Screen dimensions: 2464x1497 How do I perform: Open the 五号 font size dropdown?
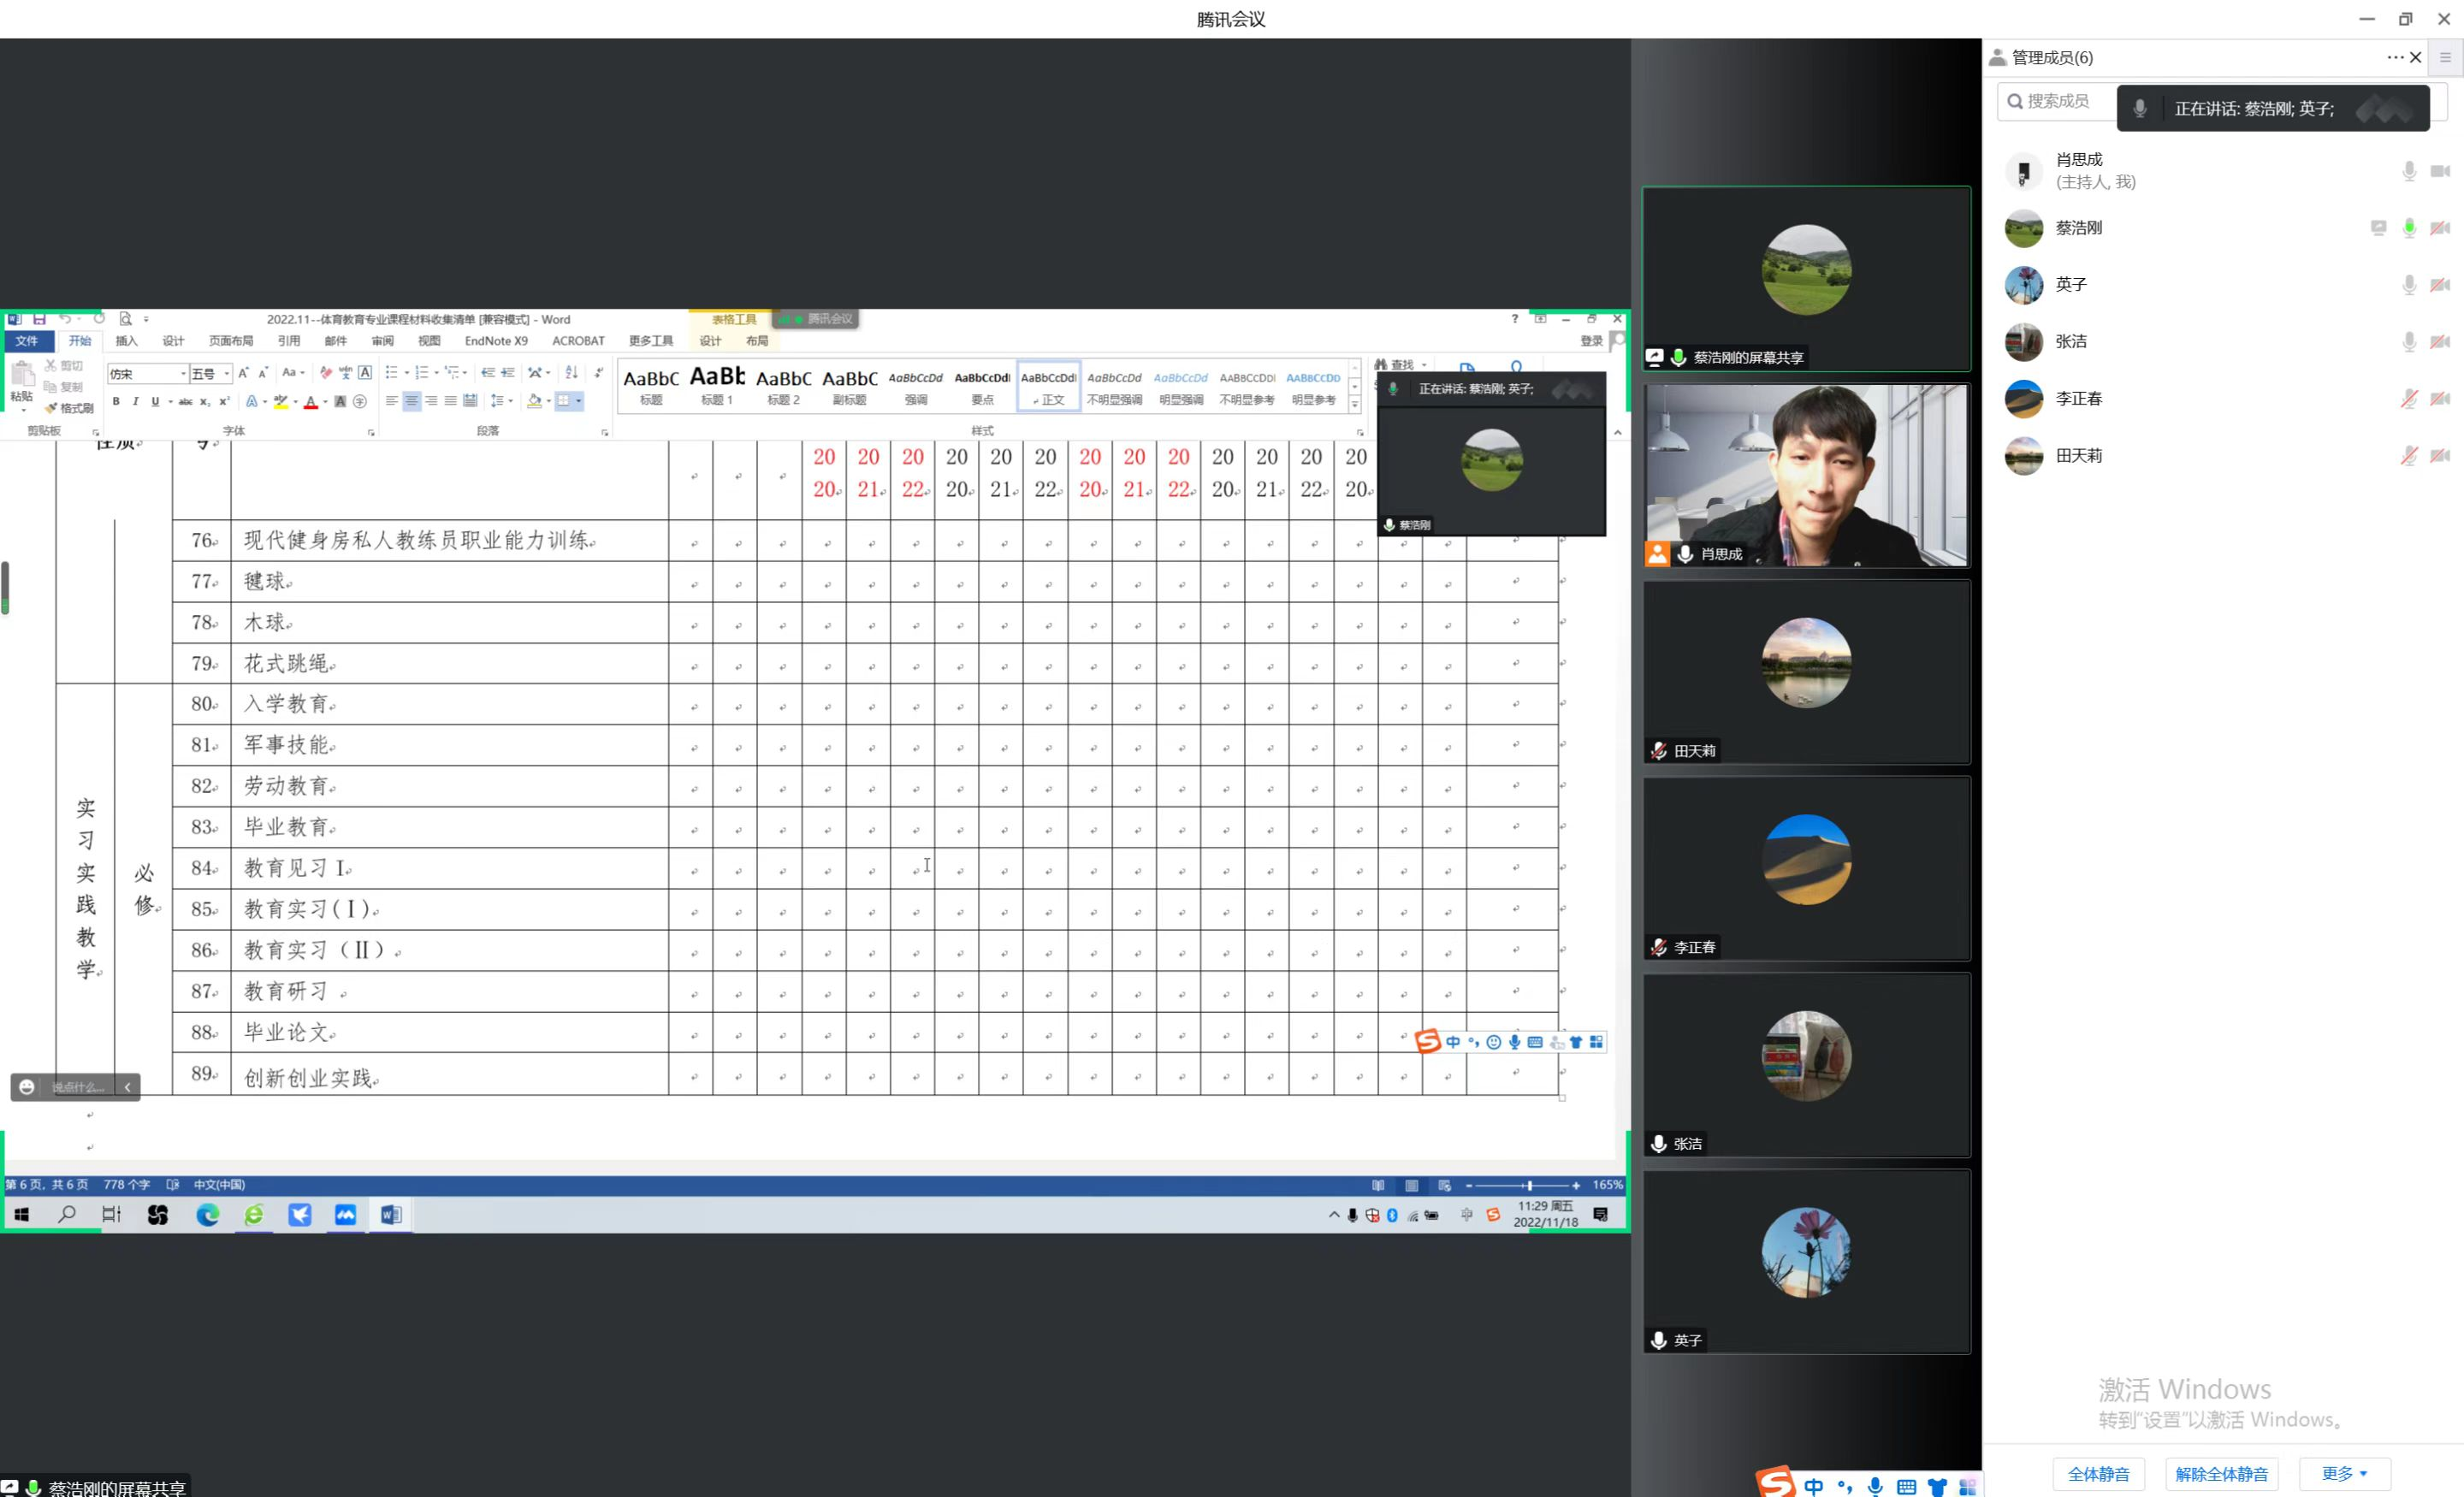227,373
